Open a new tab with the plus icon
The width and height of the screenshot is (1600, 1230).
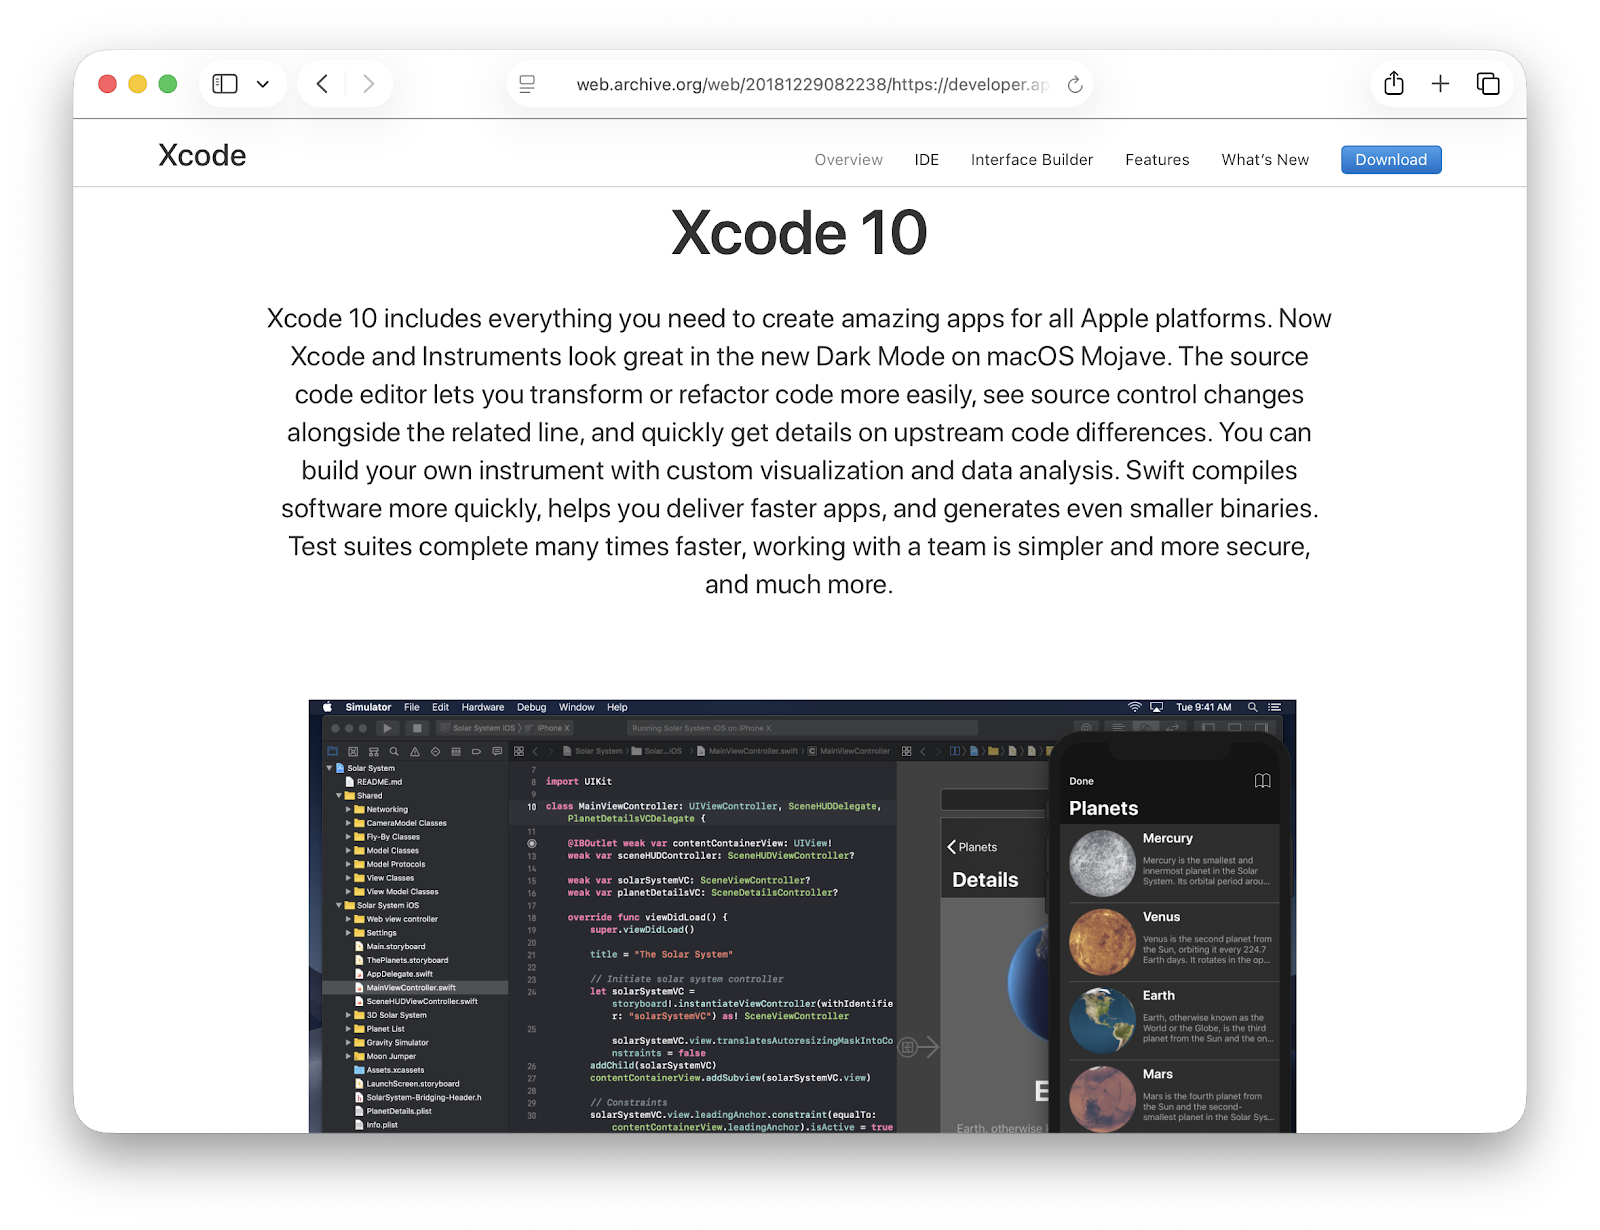1440,84
